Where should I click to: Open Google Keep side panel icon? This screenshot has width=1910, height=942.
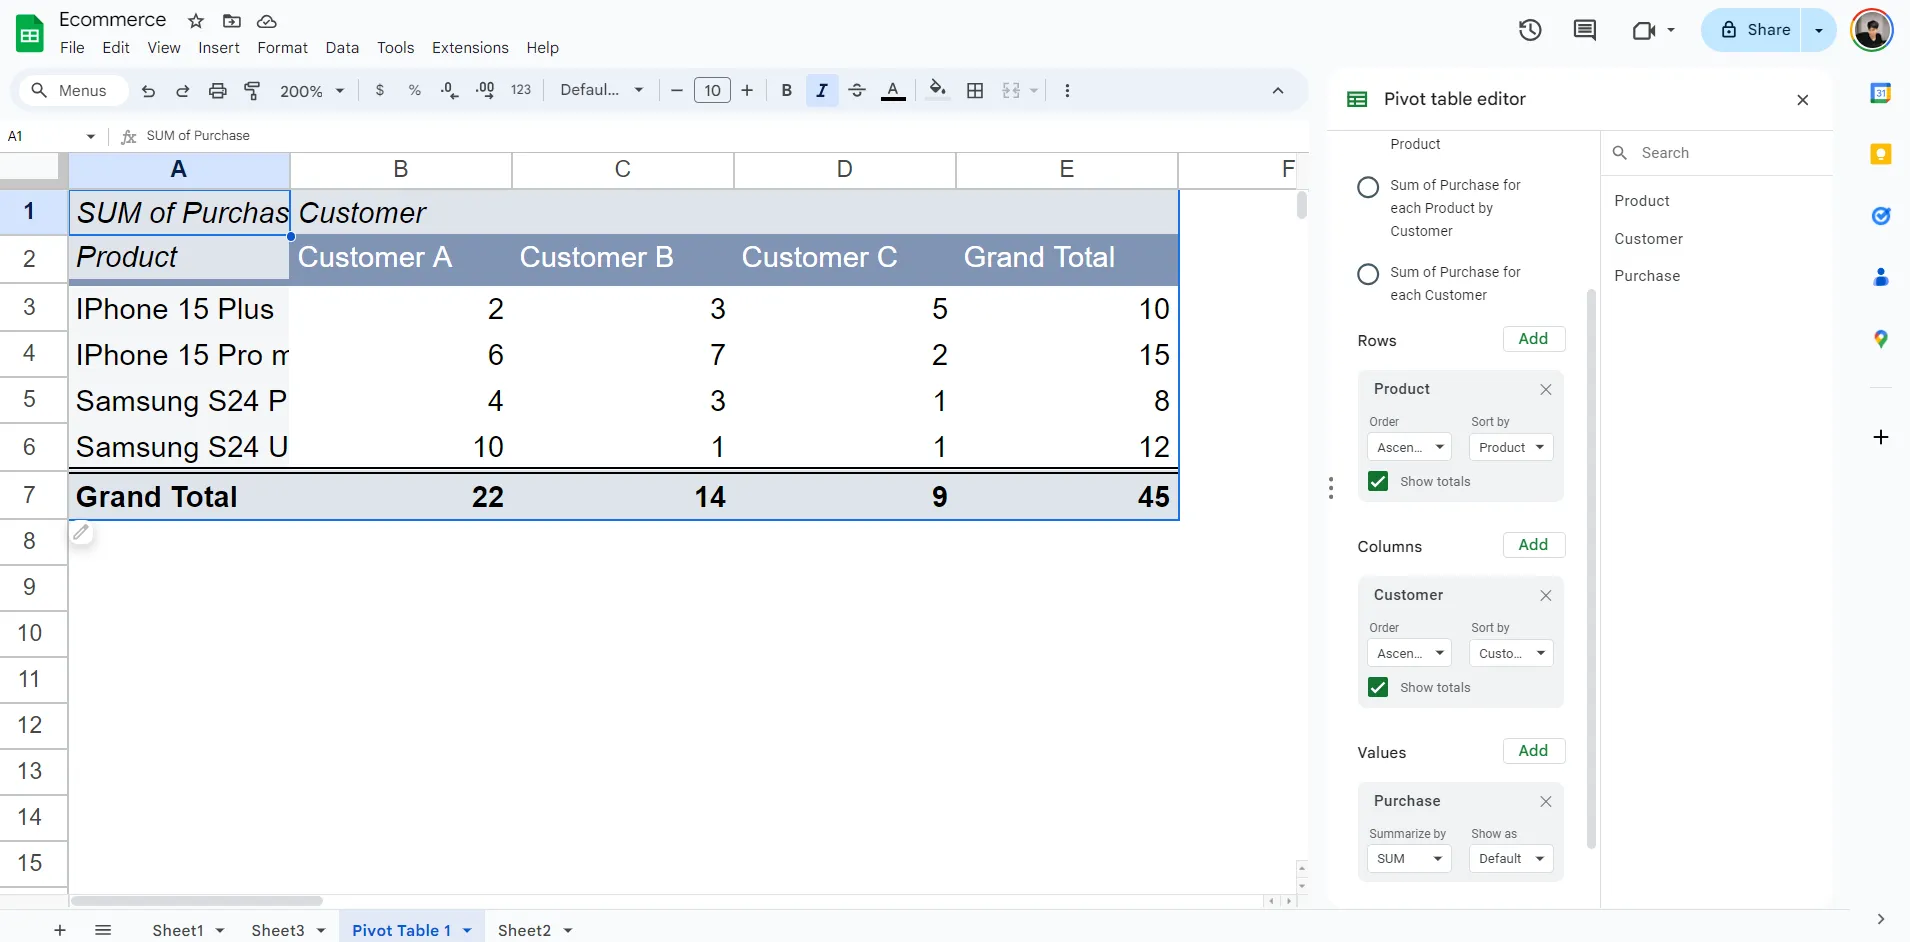point(1881,154)
